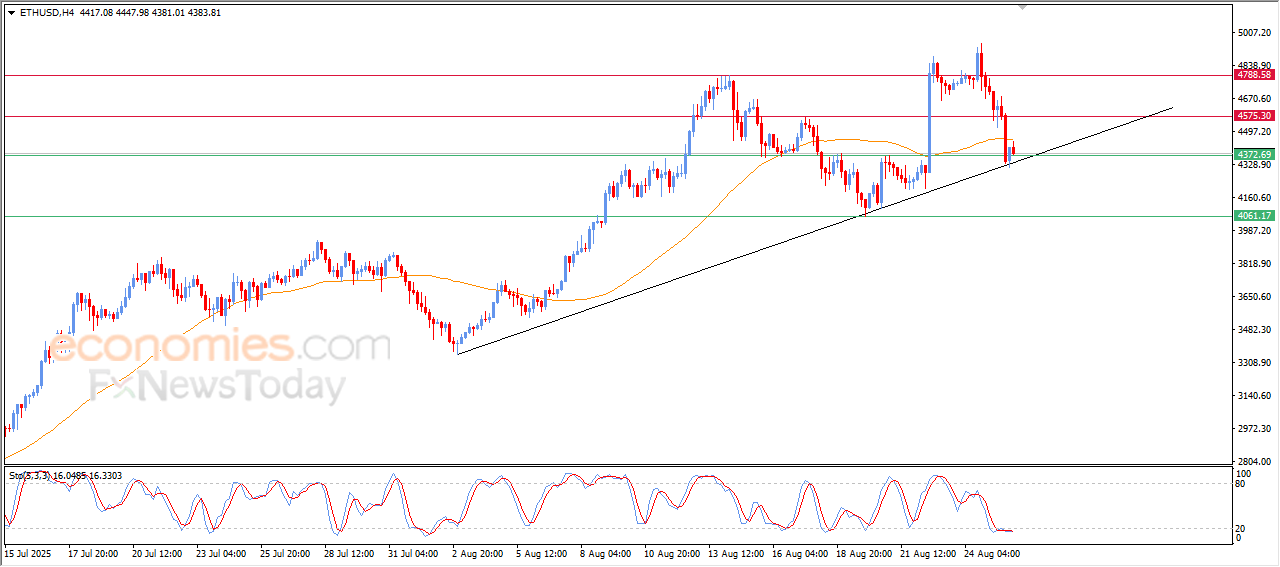Select the high price value 4447.98
This screenshot has height=567, width=1280.
coord(130,13)
